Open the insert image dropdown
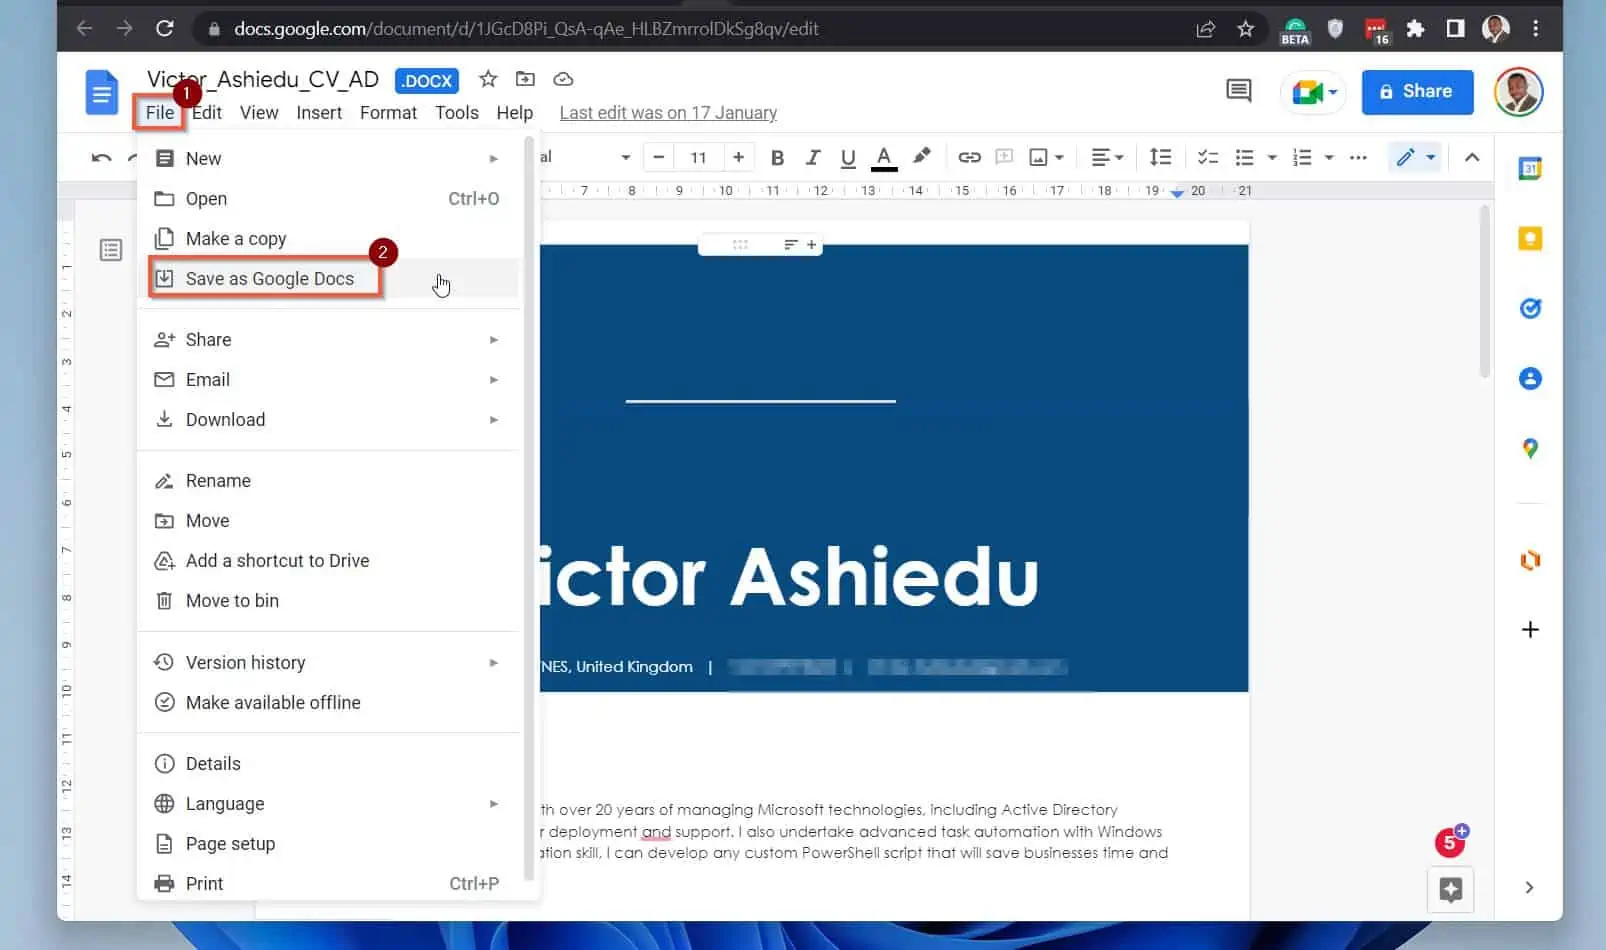 pos(1046,157)
